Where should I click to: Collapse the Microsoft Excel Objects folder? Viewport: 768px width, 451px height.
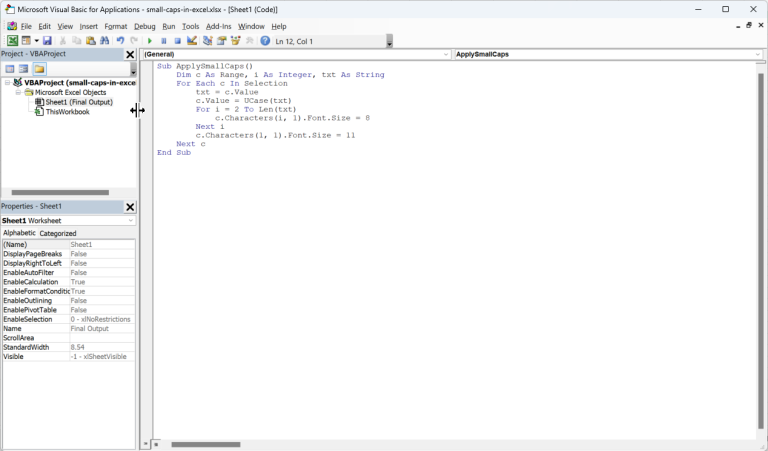[18, 92]
